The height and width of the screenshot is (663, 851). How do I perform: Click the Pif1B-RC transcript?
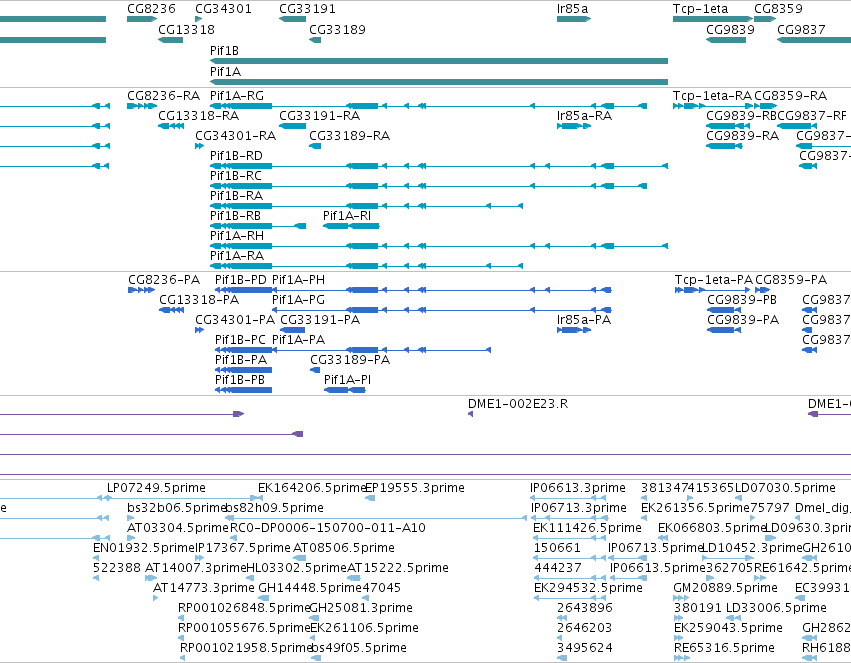point(428,186)
